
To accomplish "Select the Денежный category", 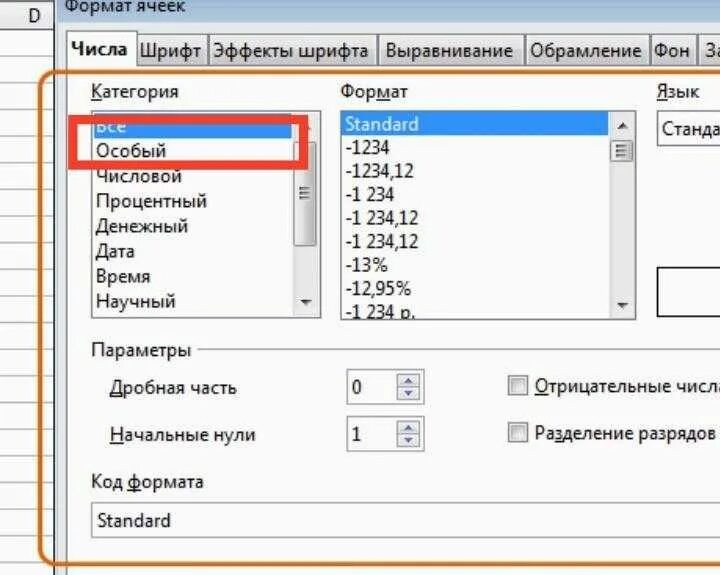I will click(193, 226).
